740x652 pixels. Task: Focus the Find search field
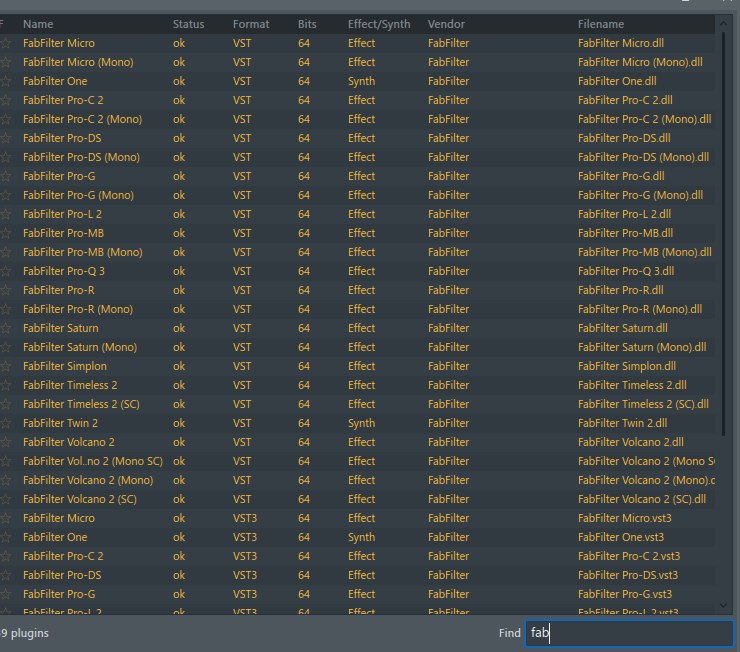pos(630,633)
